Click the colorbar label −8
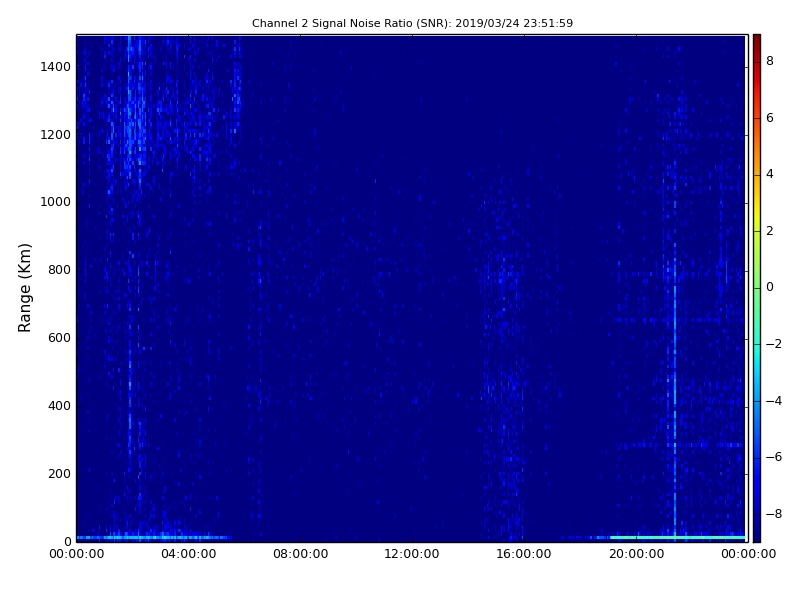The height and width of the screenshot is (600, 800). coord(773,514)
